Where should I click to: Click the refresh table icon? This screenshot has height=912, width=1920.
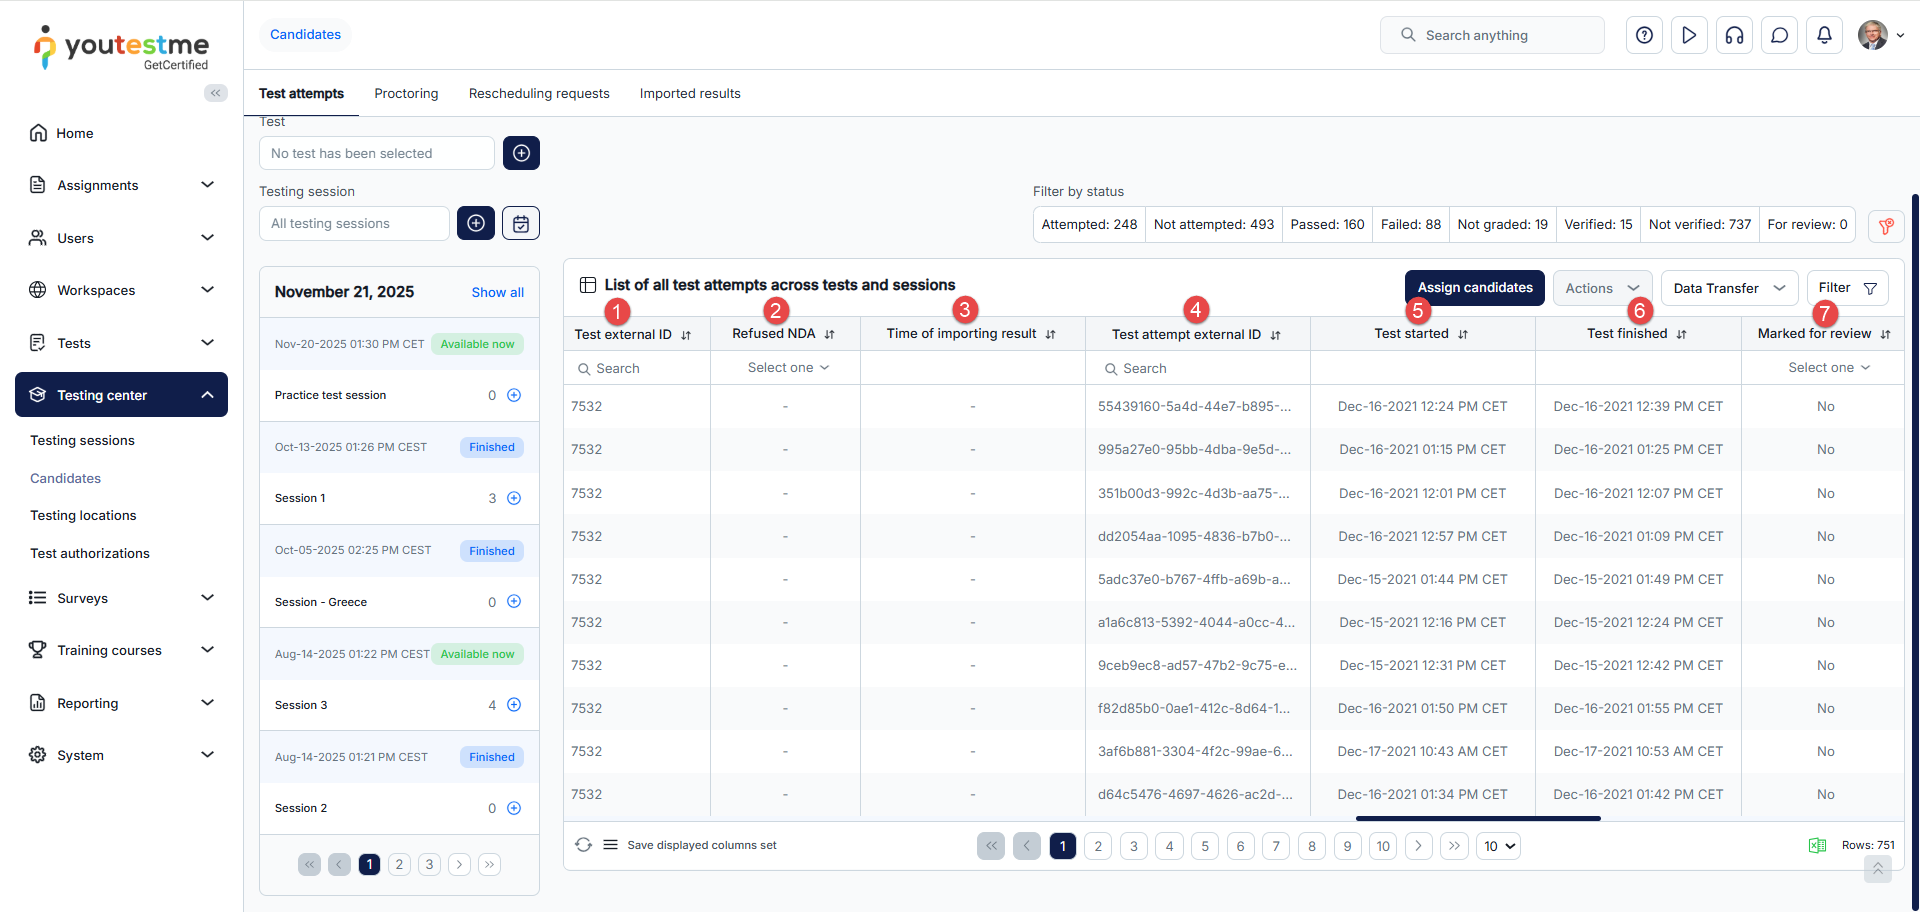point(583,845)
